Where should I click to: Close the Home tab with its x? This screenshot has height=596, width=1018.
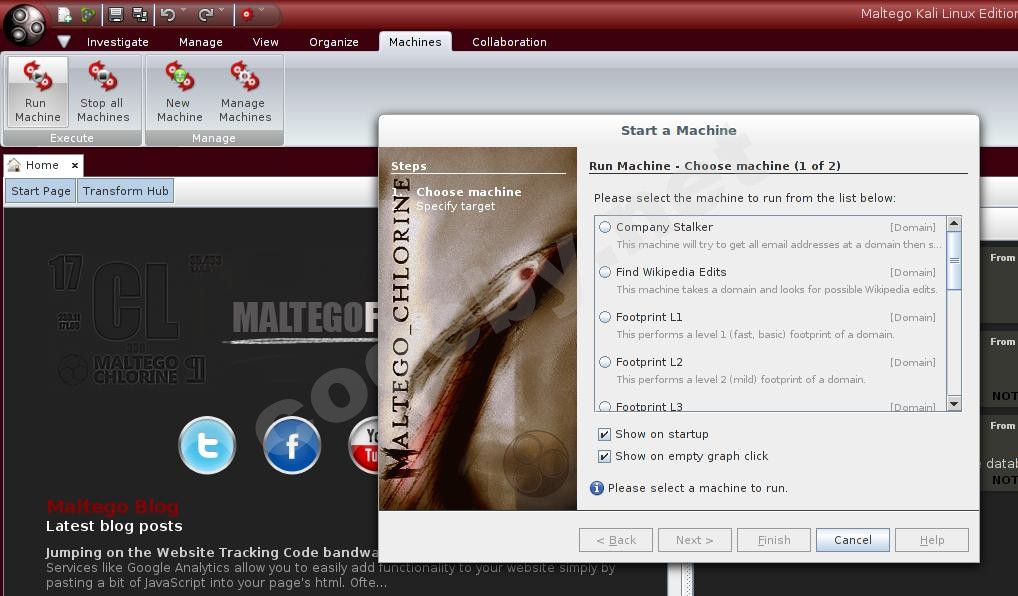coord(75,166)
